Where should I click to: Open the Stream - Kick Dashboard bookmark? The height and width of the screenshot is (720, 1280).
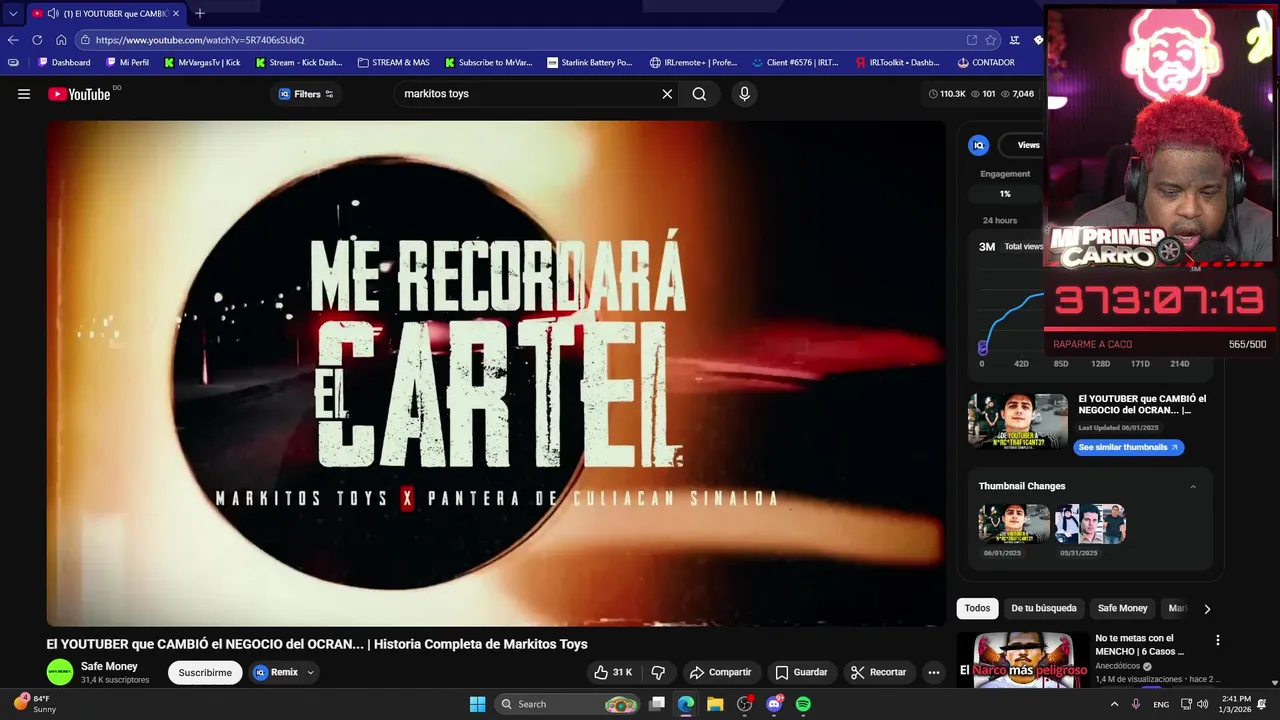(299, 62)
